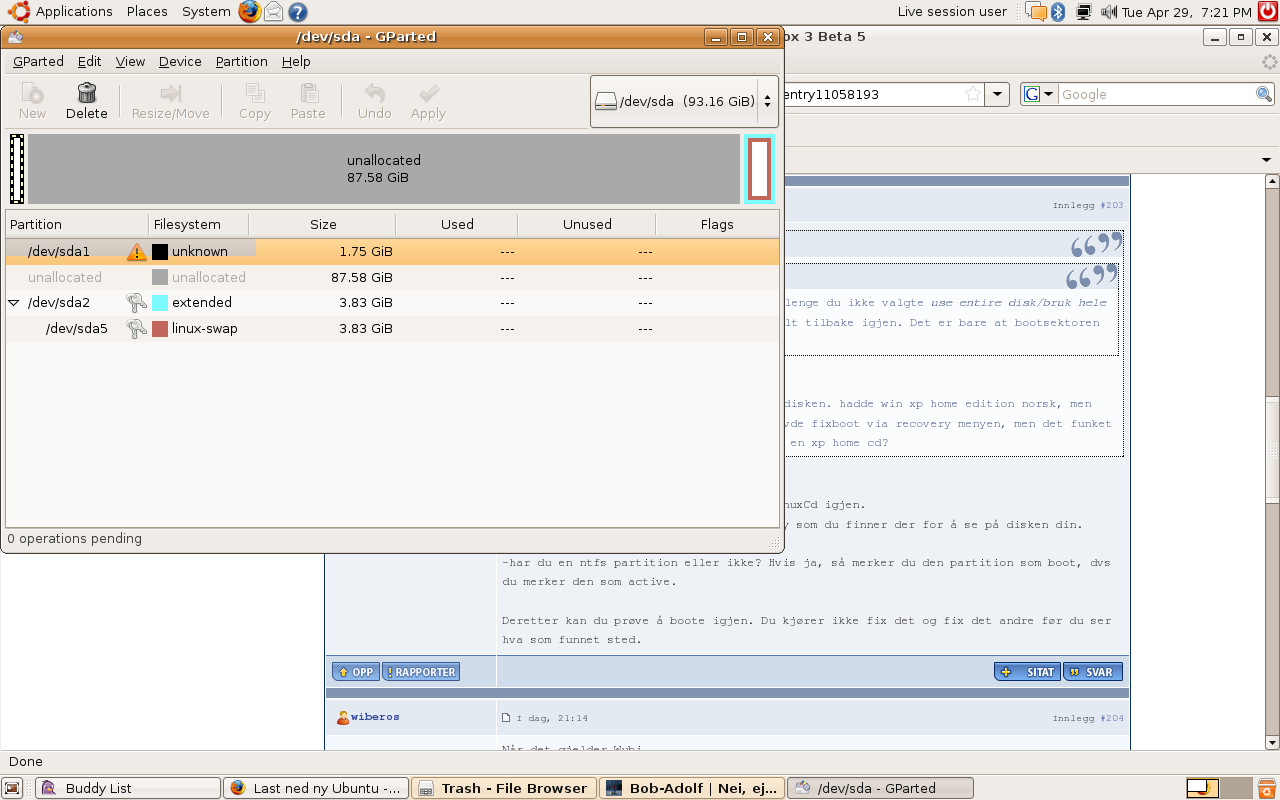
Task: Open the System menu
Action: click(206, 12)
